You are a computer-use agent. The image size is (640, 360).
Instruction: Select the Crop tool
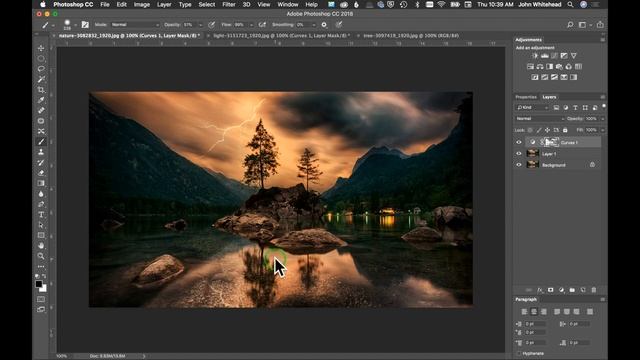coord(41,90)
